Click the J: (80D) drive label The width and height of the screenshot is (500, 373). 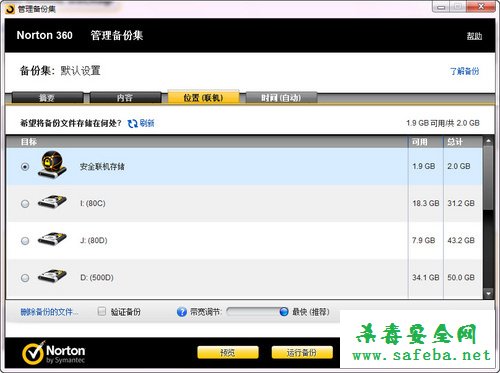[x=94, y=240]
